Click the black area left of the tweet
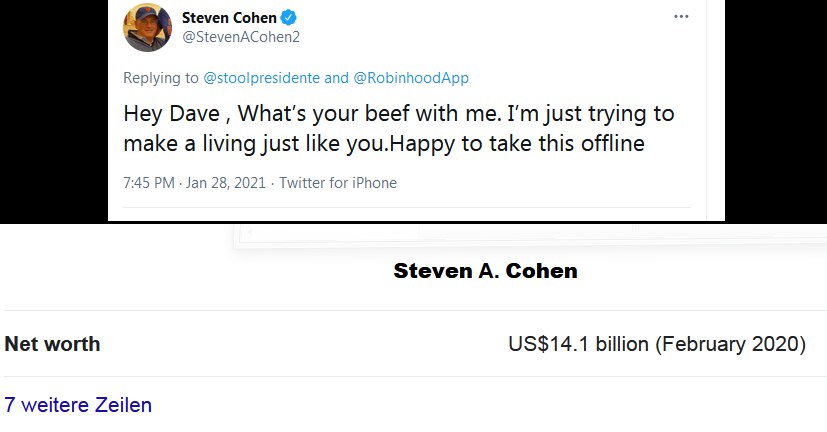The image size is (827, 432). (53, 110)
